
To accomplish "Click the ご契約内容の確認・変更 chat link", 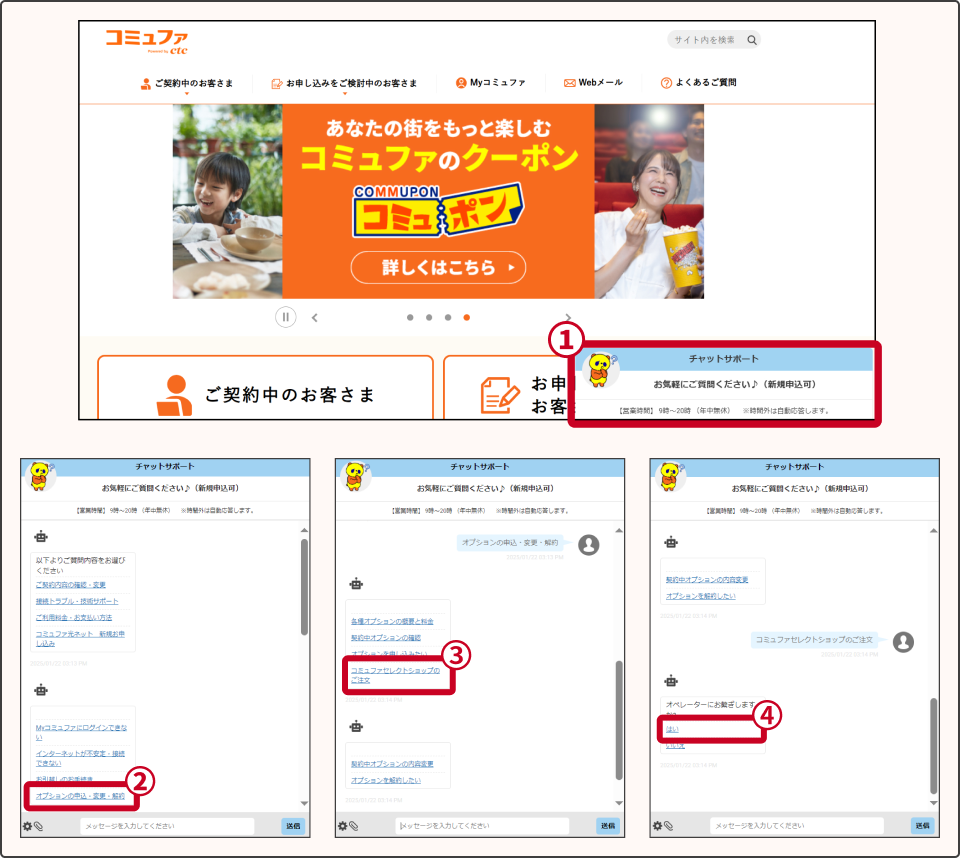I will tap(70, 585).
